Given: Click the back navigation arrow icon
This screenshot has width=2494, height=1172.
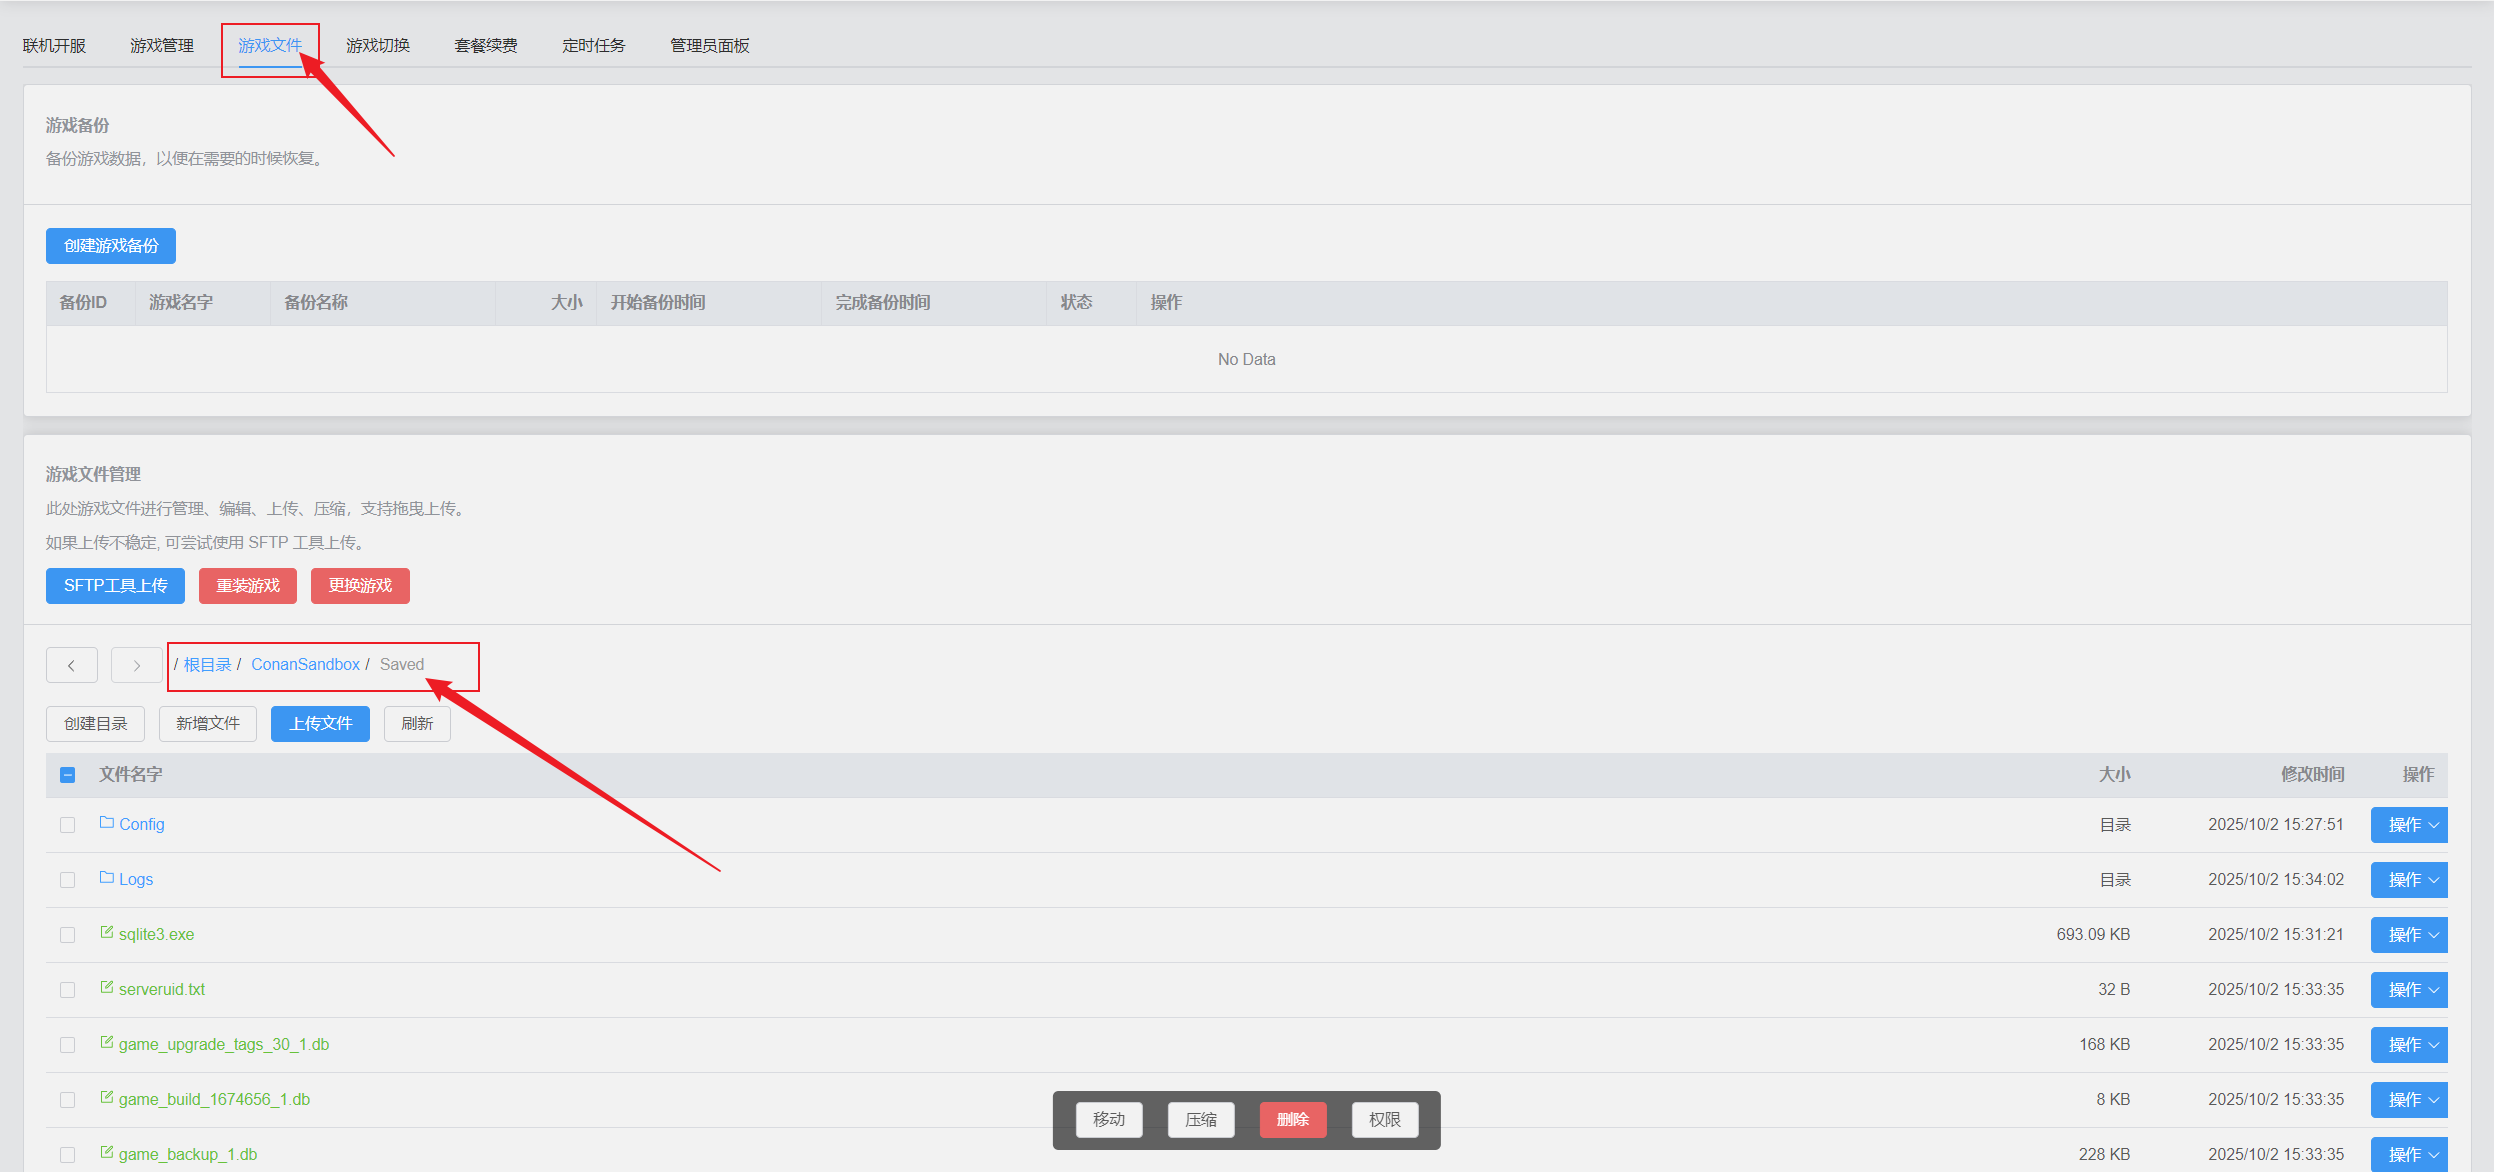Looking at the screenshot, I should tap(71, 665).
